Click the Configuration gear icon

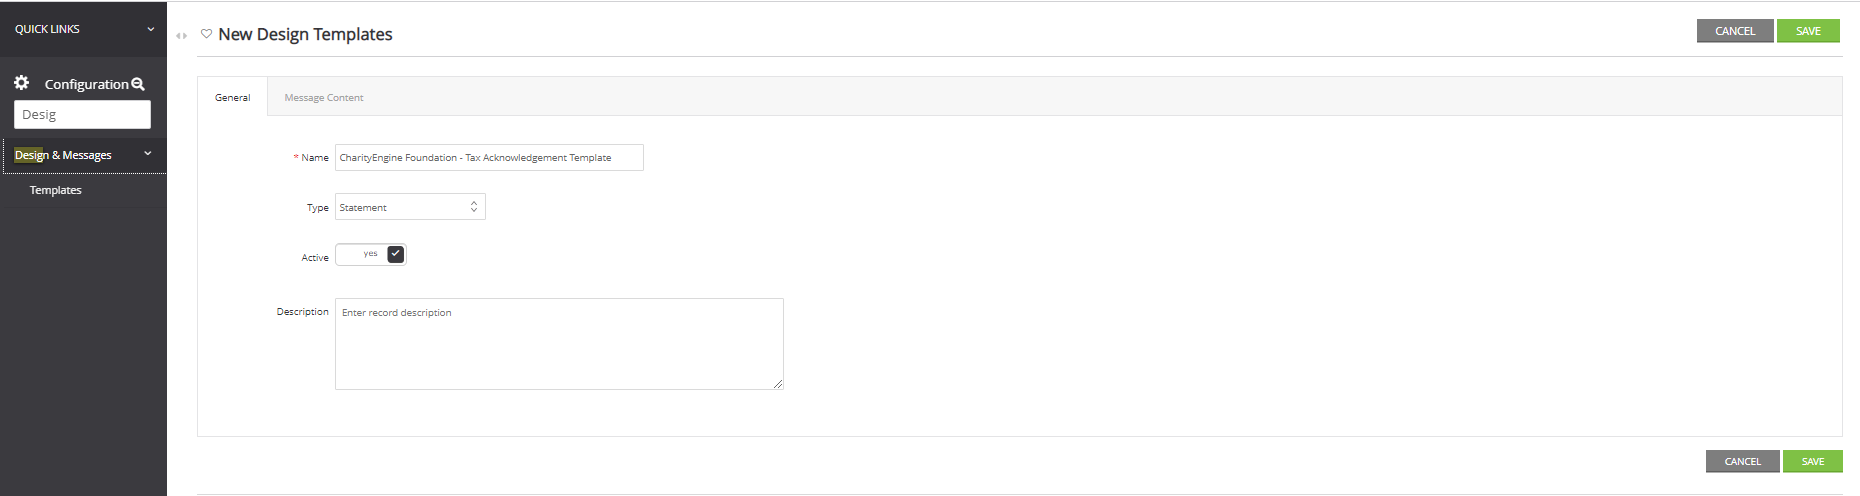point(21,82)
